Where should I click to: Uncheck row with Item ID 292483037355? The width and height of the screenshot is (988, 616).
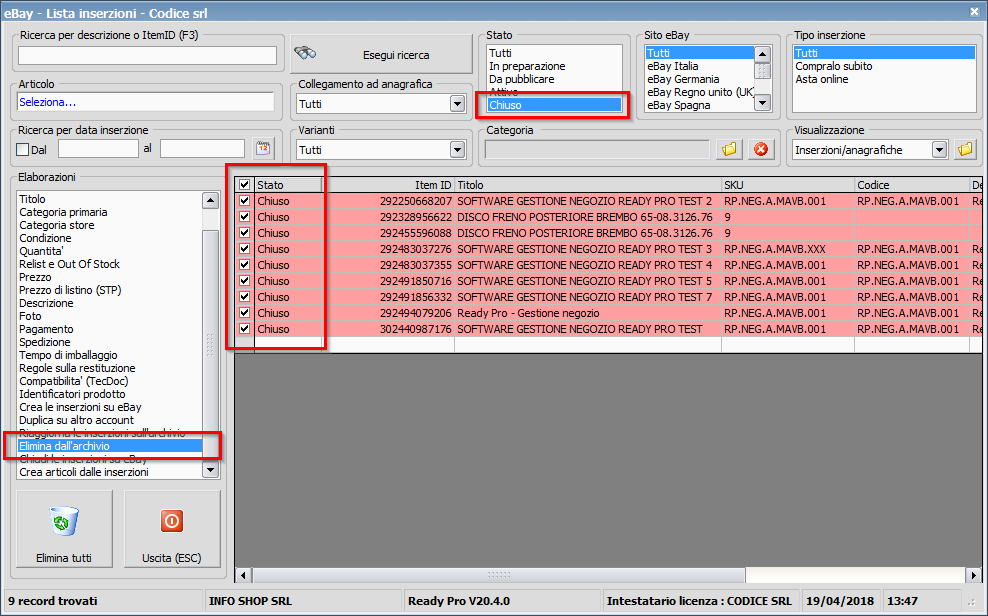click(x=244, y=265)
